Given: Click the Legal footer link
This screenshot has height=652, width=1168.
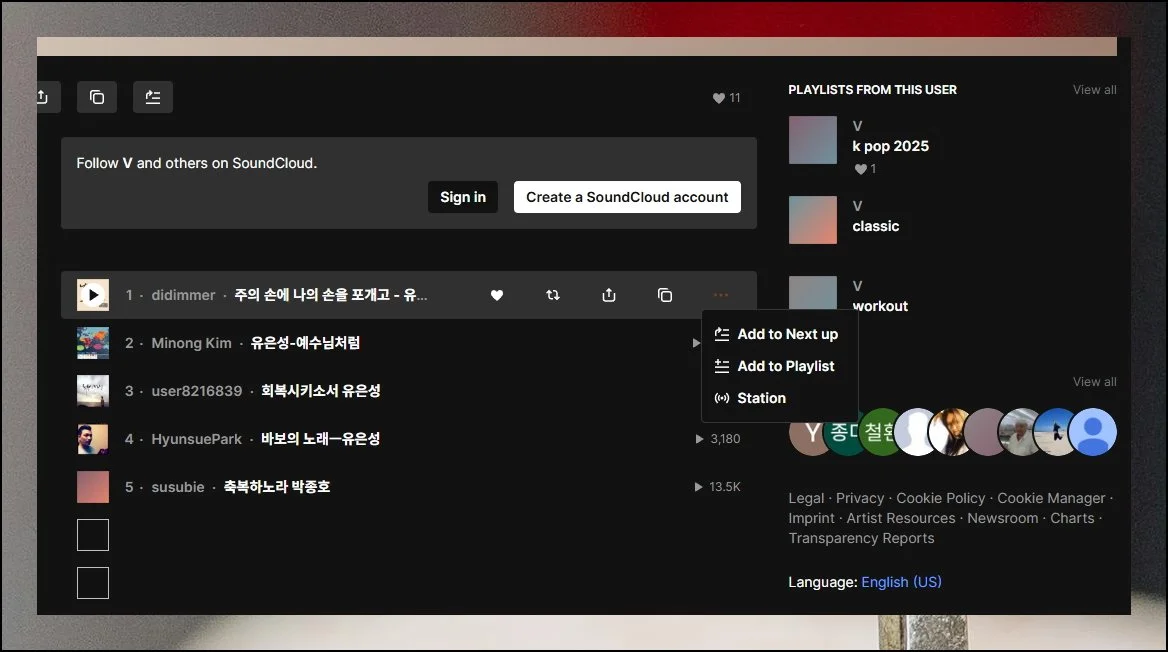Looking at the screenshot, I should tap(806, 498).
